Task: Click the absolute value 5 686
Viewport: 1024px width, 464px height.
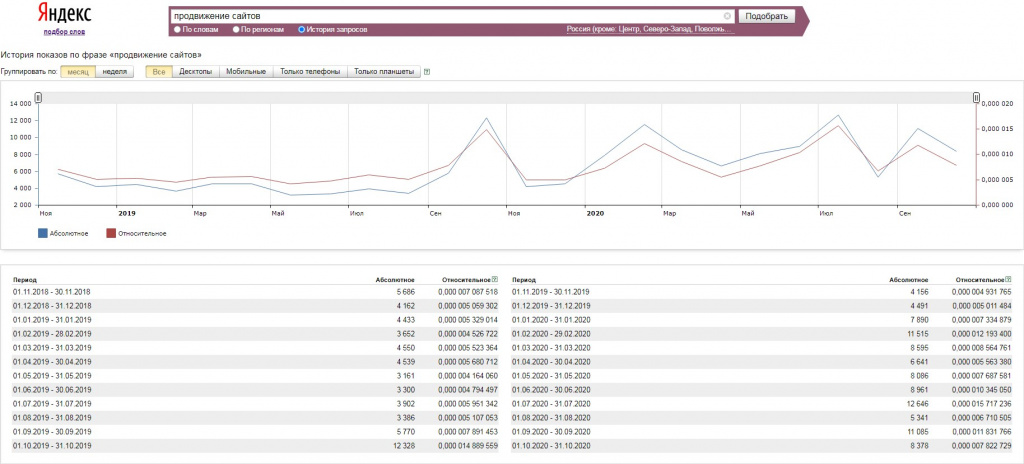Action: [x=405, y=291]
